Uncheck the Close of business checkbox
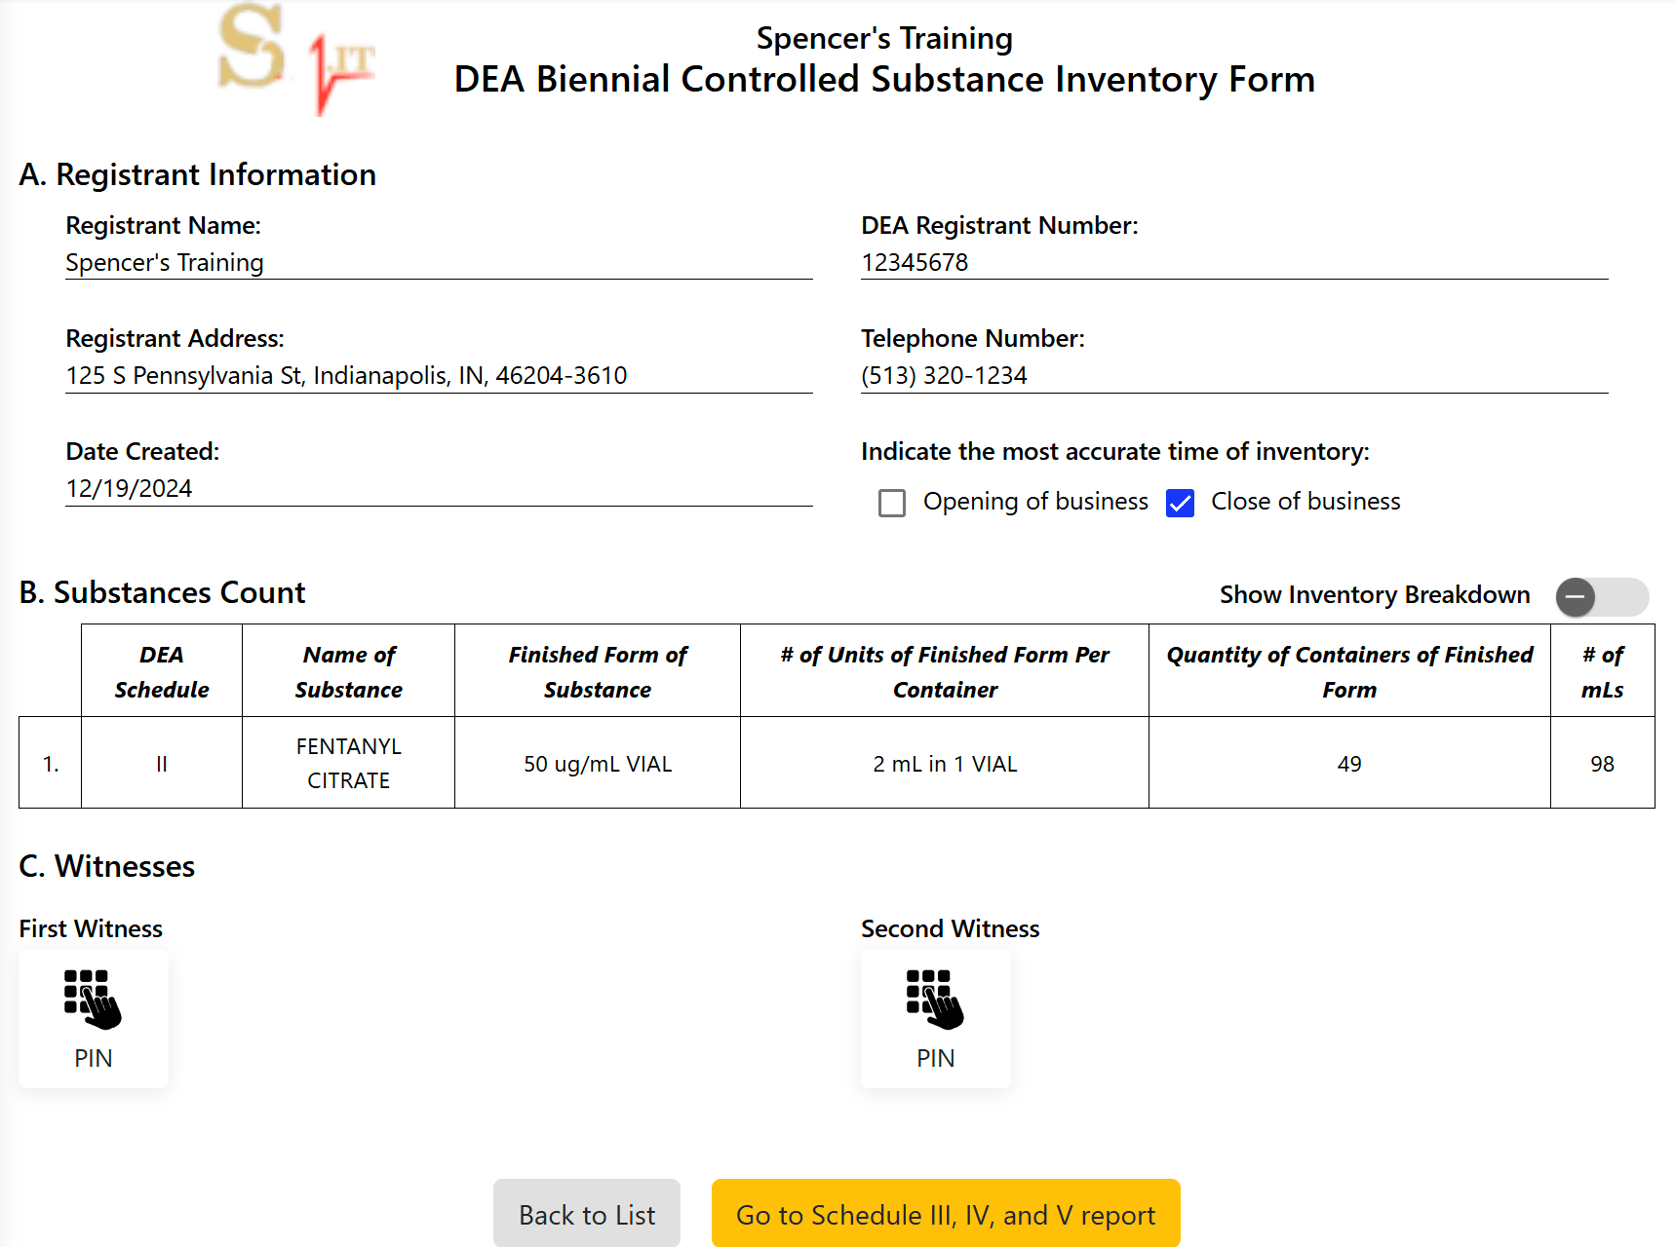 (x=1180, y=503)
